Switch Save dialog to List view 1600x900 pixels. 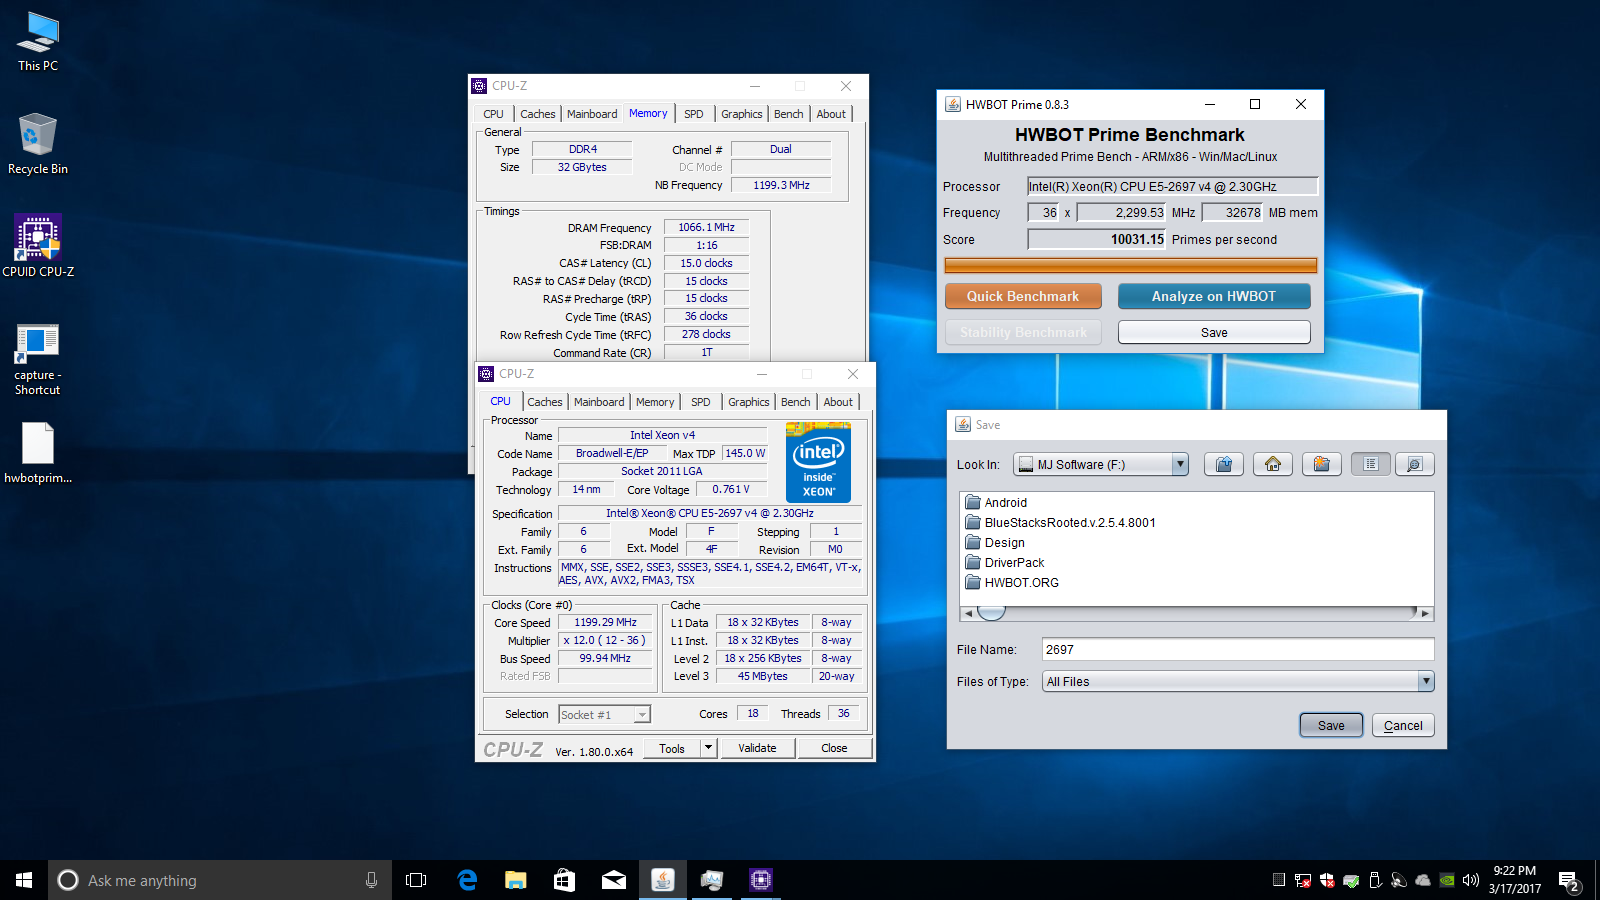click(1371, 464)
